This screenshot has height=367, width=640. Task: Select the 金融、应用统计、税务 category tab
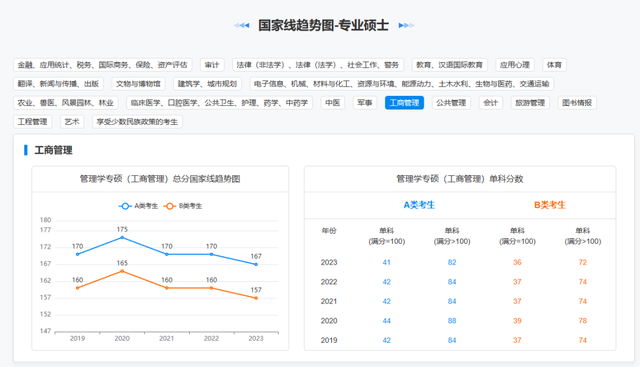[x=102, y=65]
